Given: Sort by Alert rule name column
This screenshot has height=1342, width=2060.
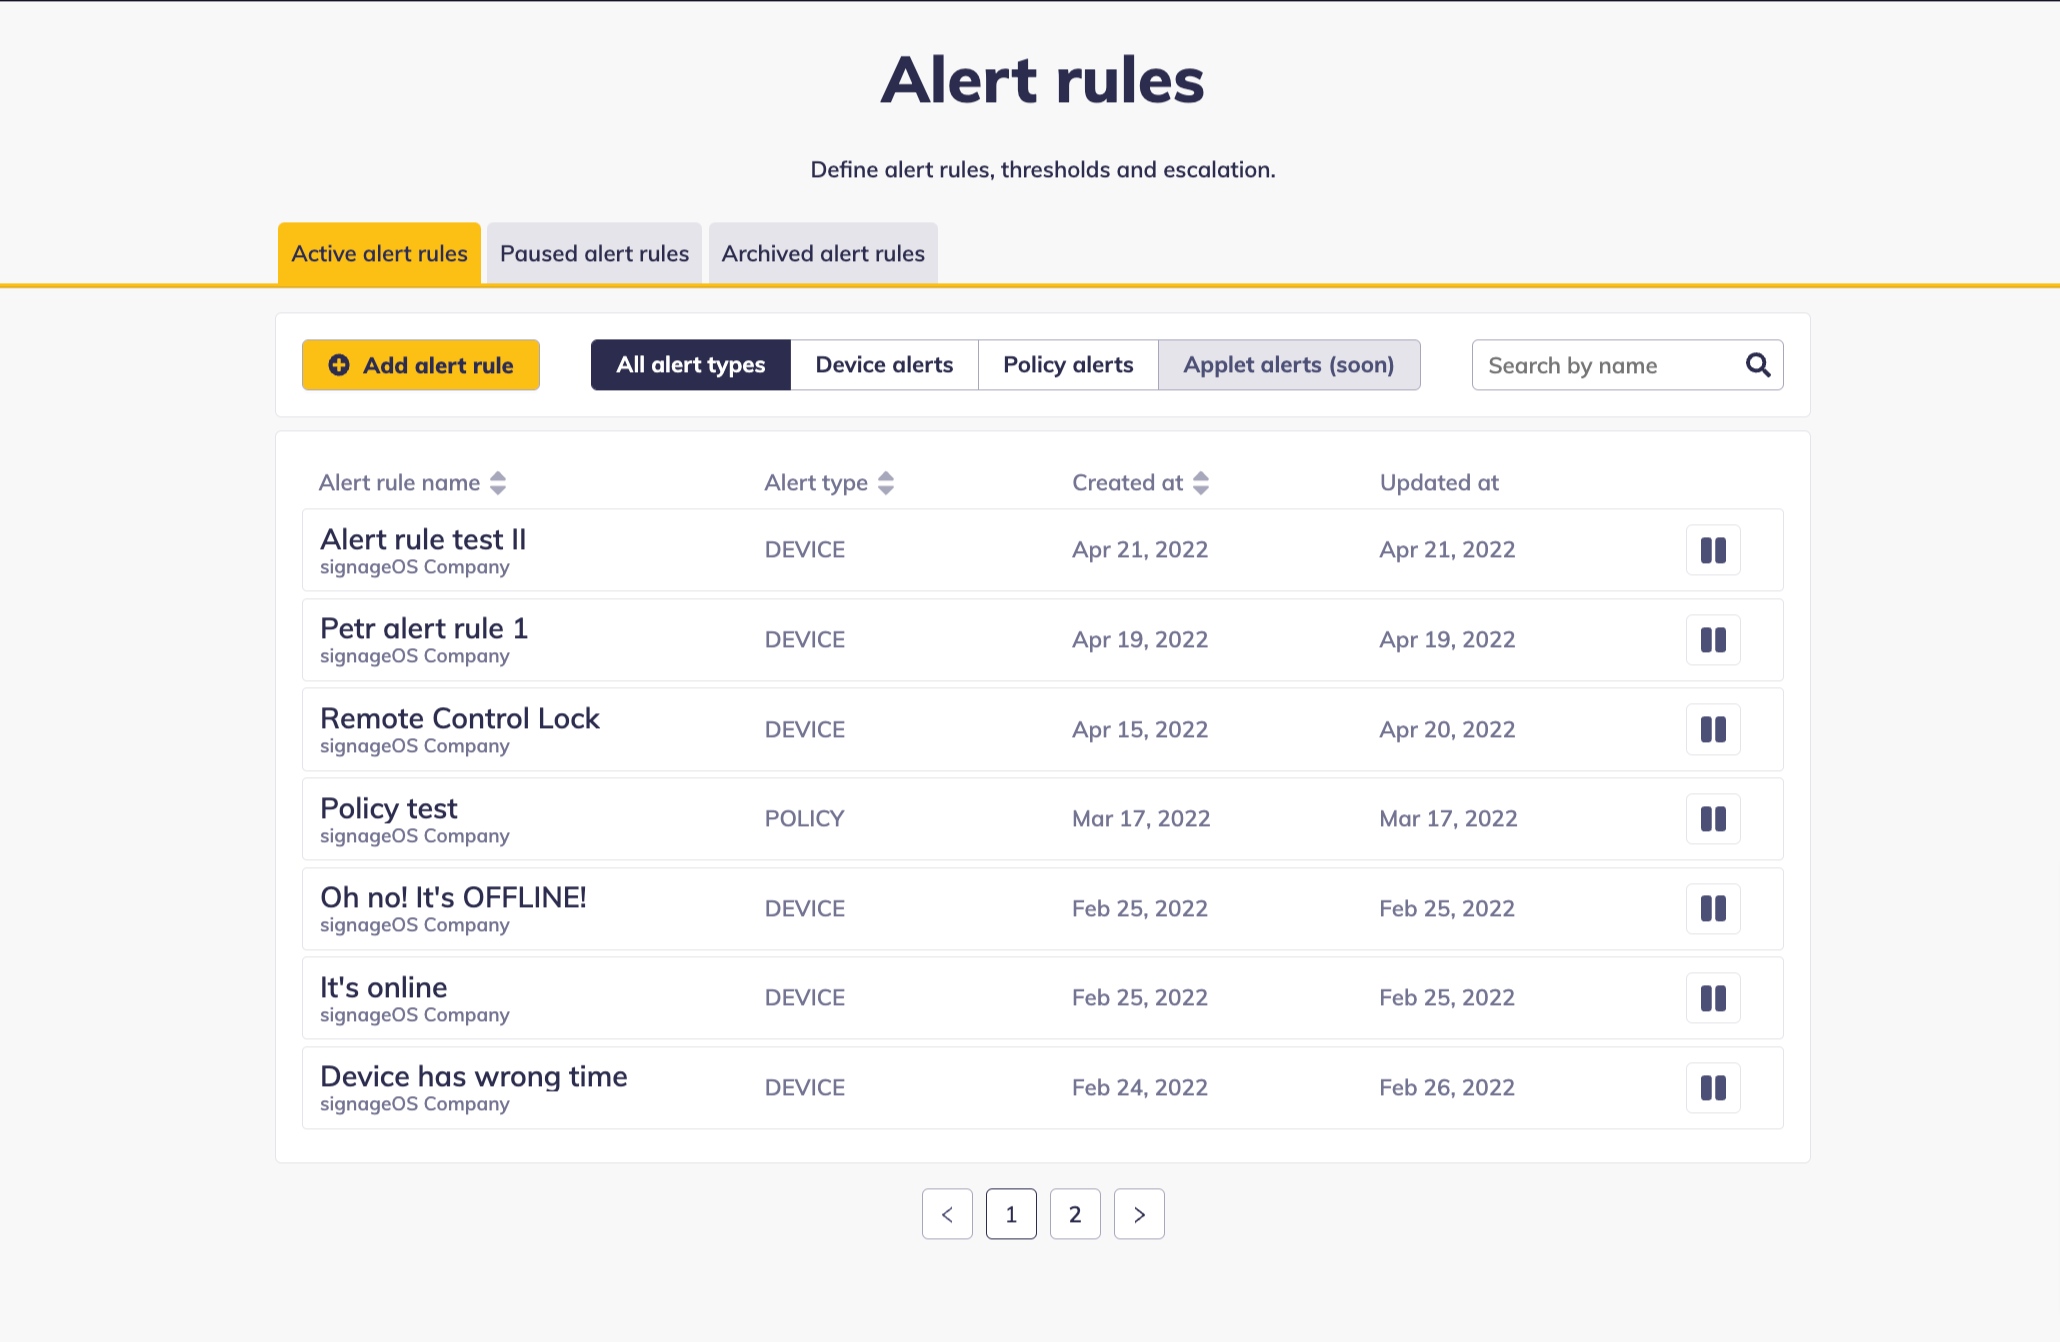Looking at the screenshot, I should click(x=497, y=483).
